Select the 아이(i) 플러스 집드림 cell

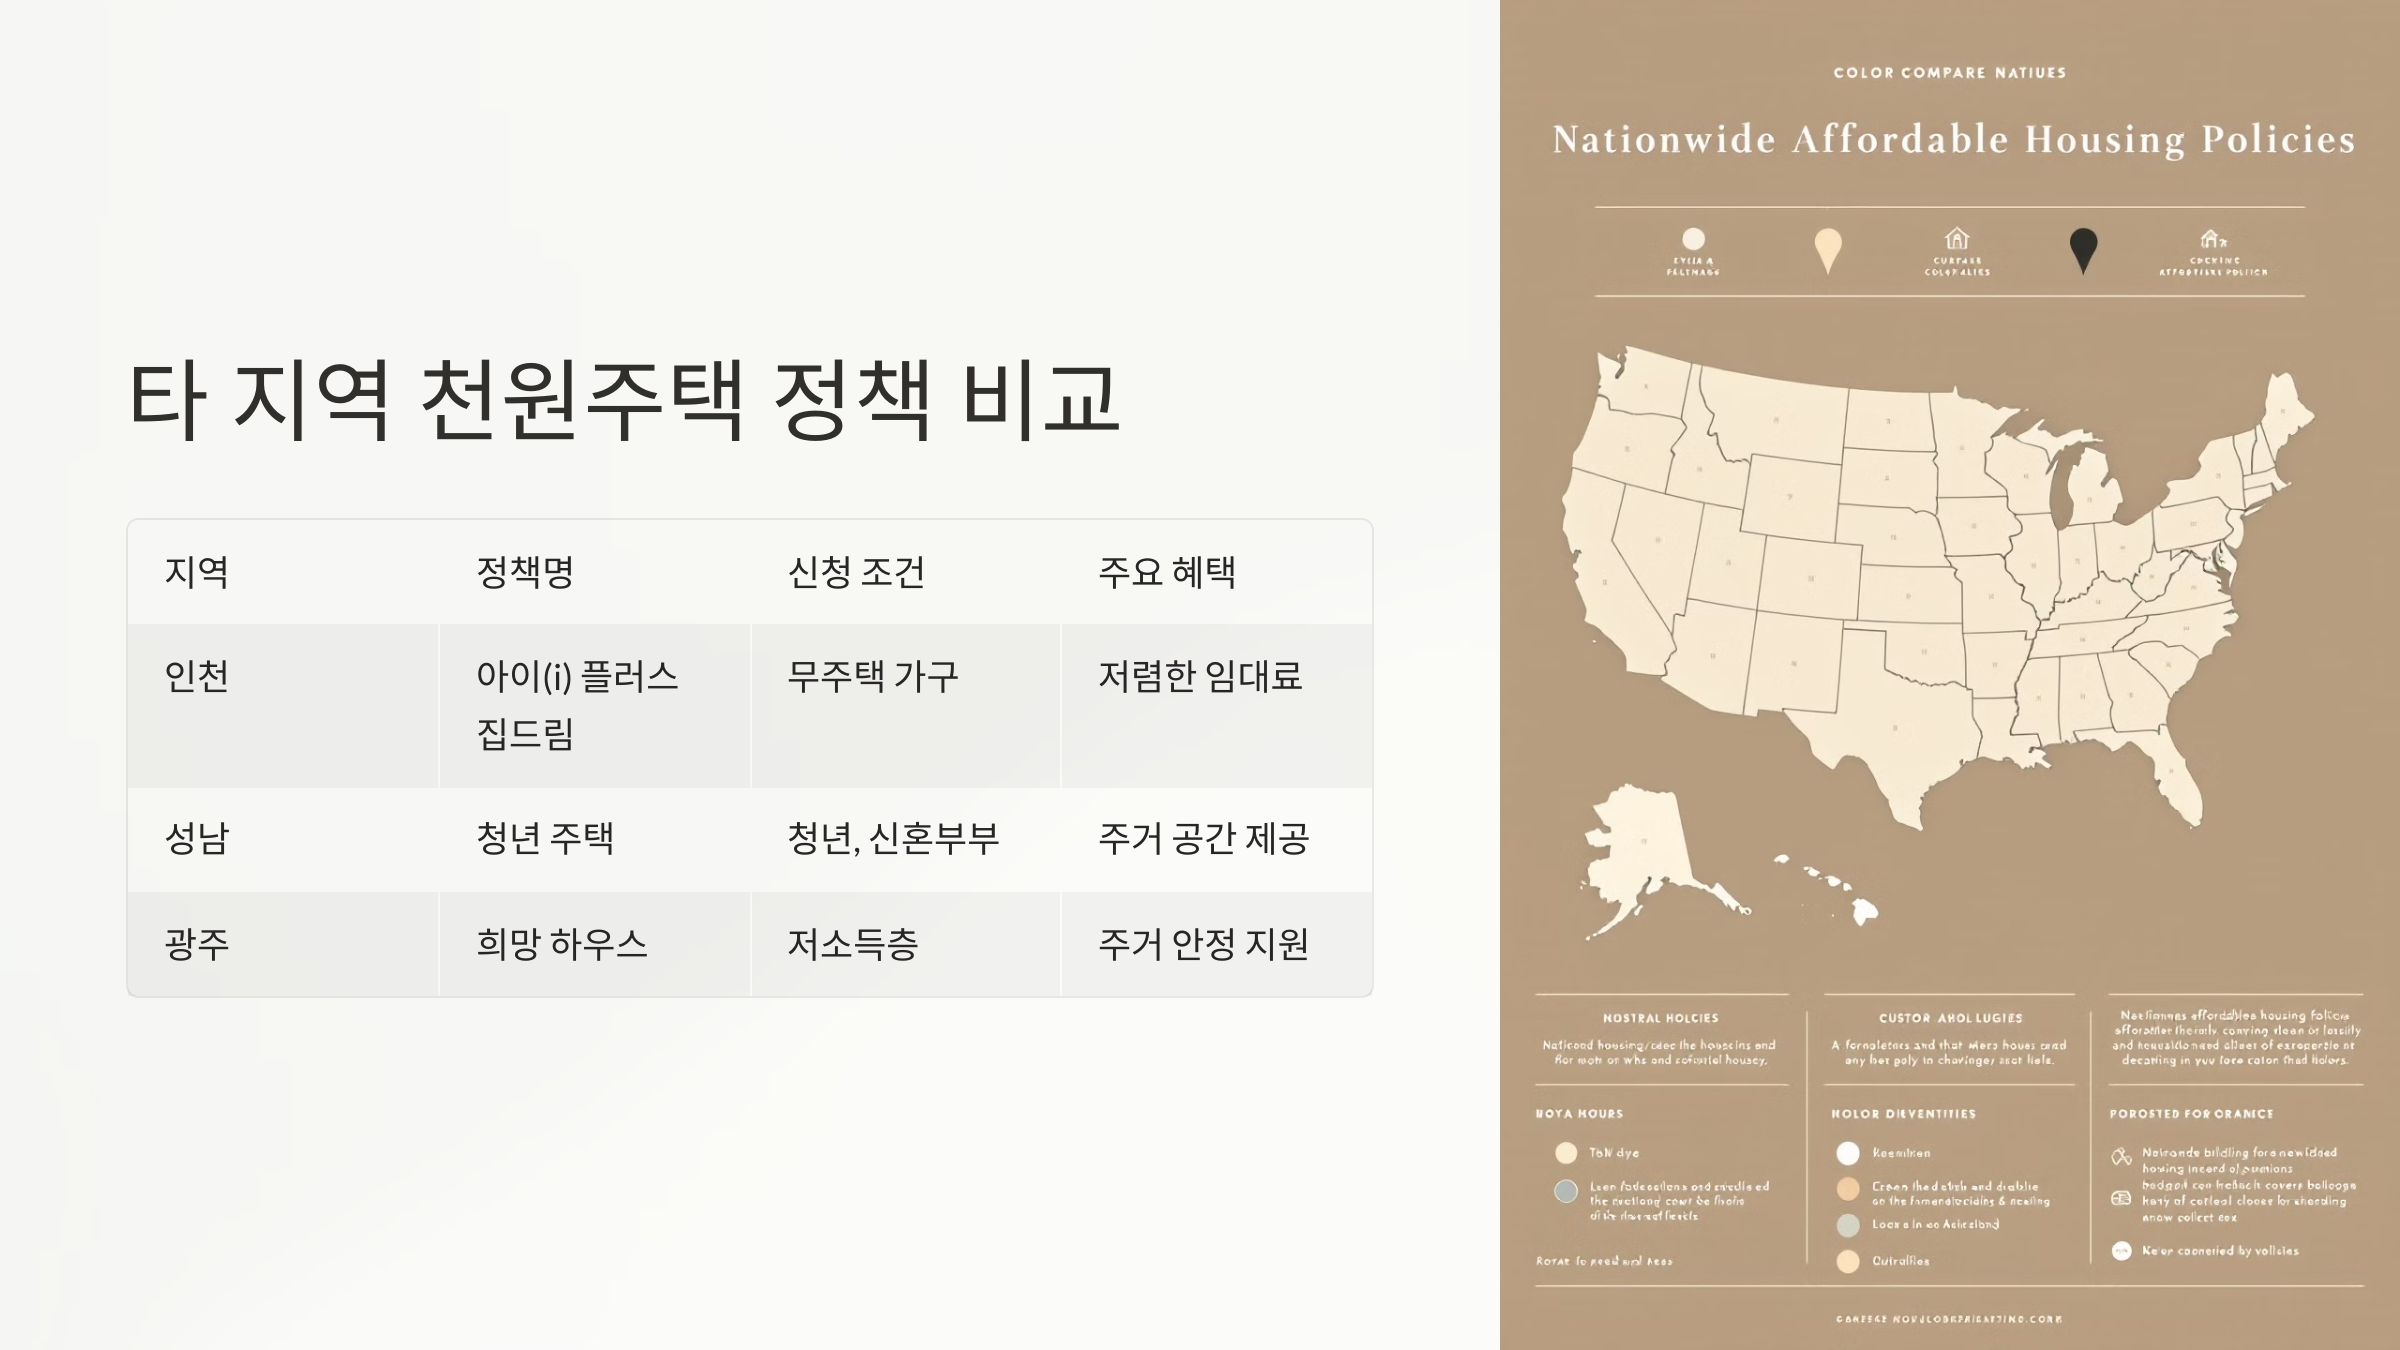click(577, 705)
